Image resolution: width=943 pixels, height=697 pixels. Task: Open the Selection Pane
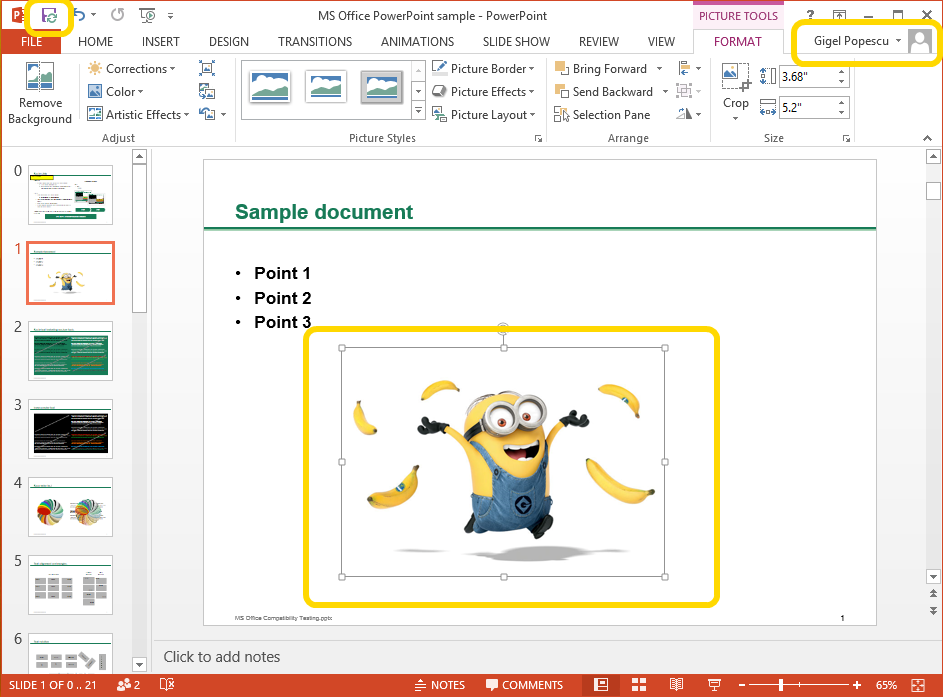tap(602, 114)
